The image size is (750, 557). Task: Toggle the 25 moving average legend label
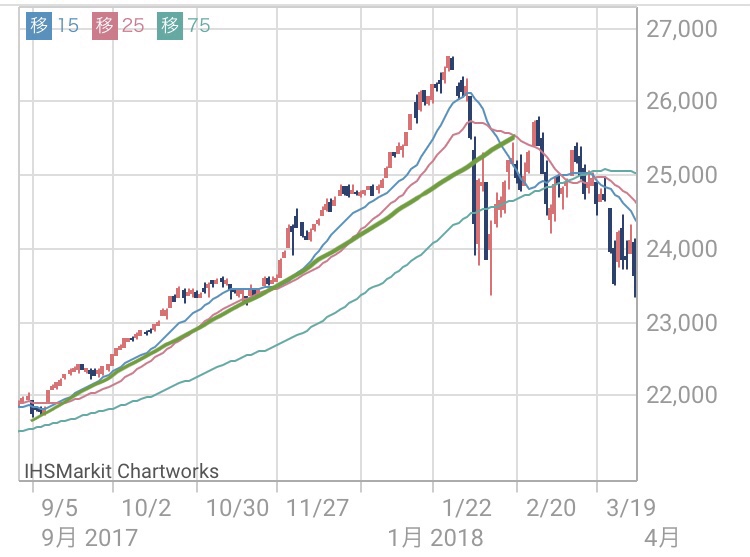[x=135, y=27]
